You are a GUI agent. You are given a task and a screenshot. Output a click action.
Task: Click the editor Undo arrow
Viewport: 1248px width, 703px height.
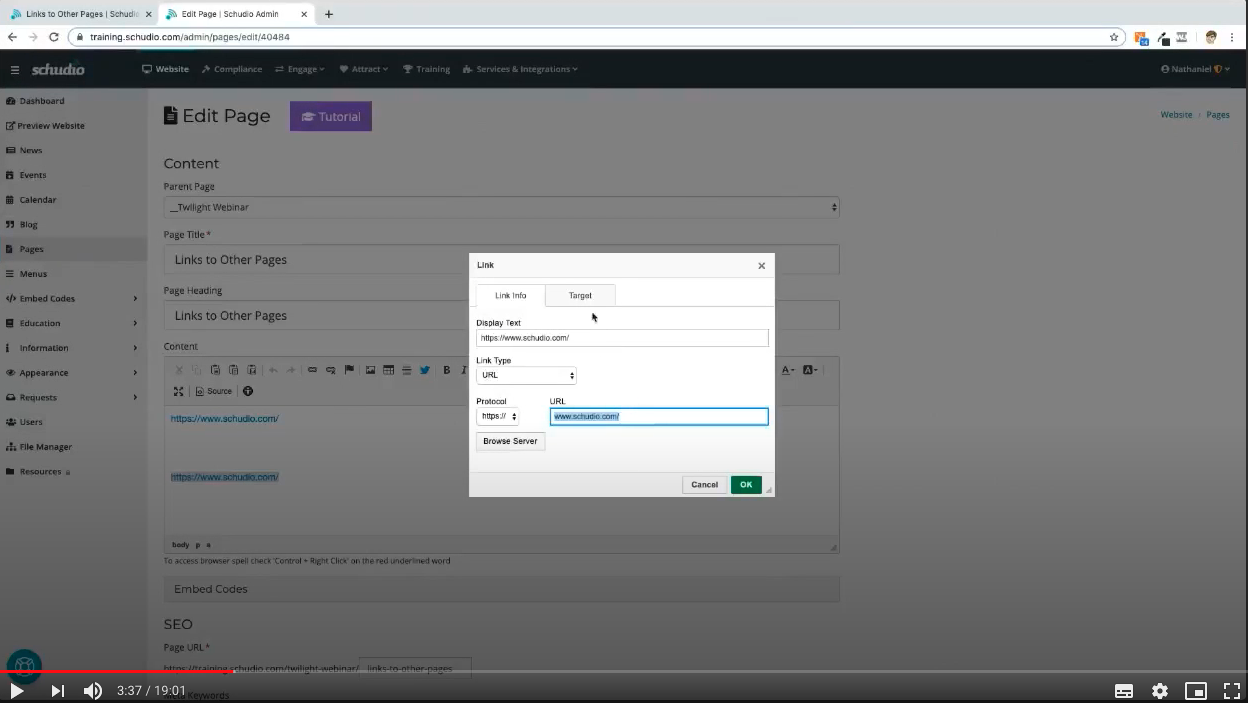(x=273, y=370)
